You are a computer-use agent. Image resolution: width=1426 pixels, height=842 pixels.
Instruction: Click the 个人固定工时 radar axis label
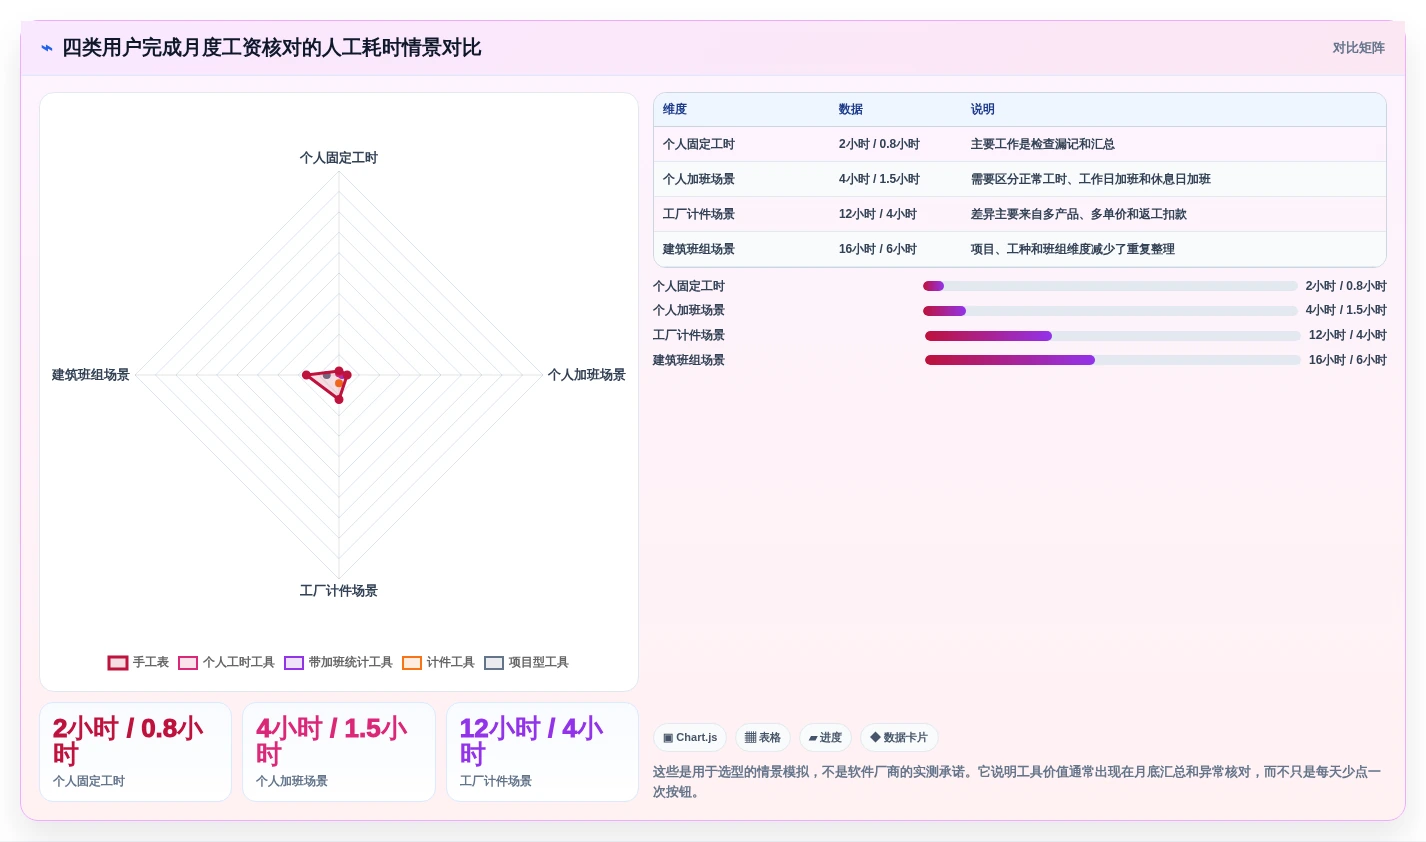pos(339,158)
